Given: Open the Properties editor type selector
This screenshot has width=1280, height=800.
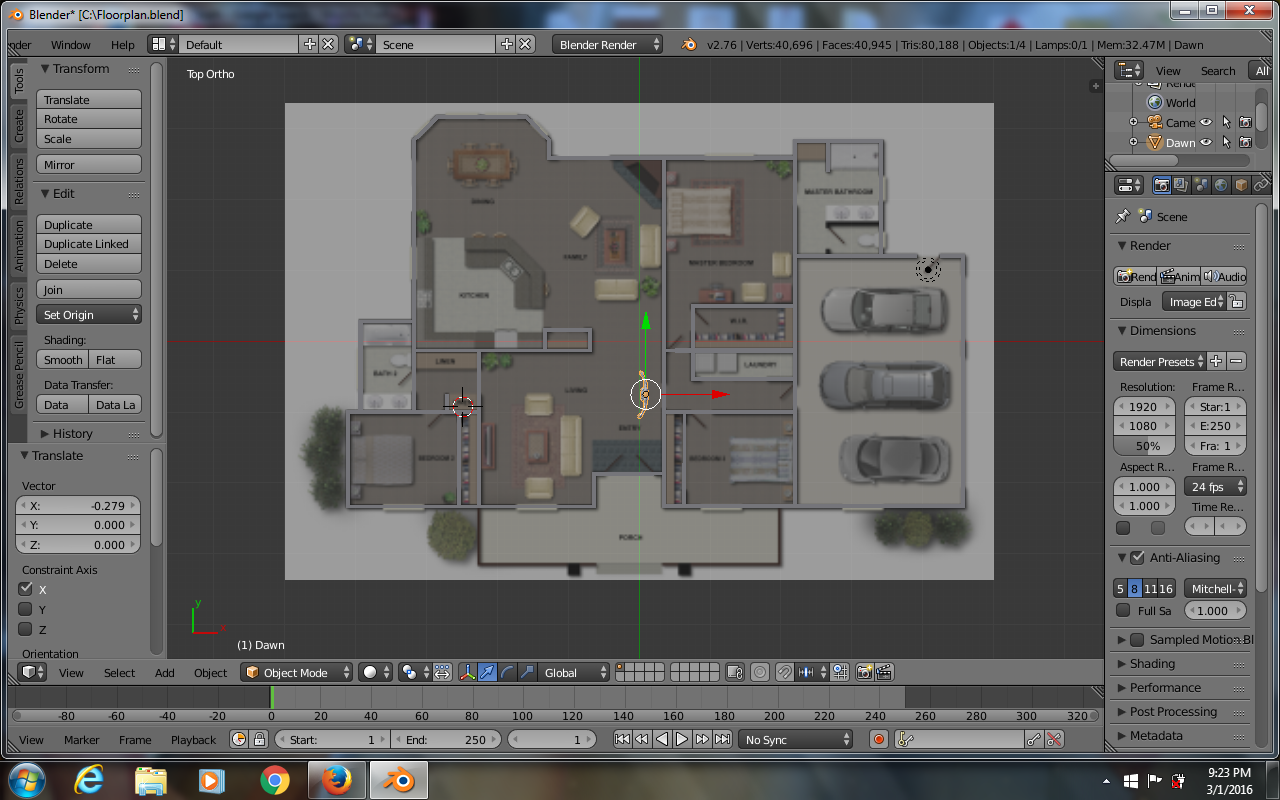Looking at the screenshot, I should [1130, 185].
